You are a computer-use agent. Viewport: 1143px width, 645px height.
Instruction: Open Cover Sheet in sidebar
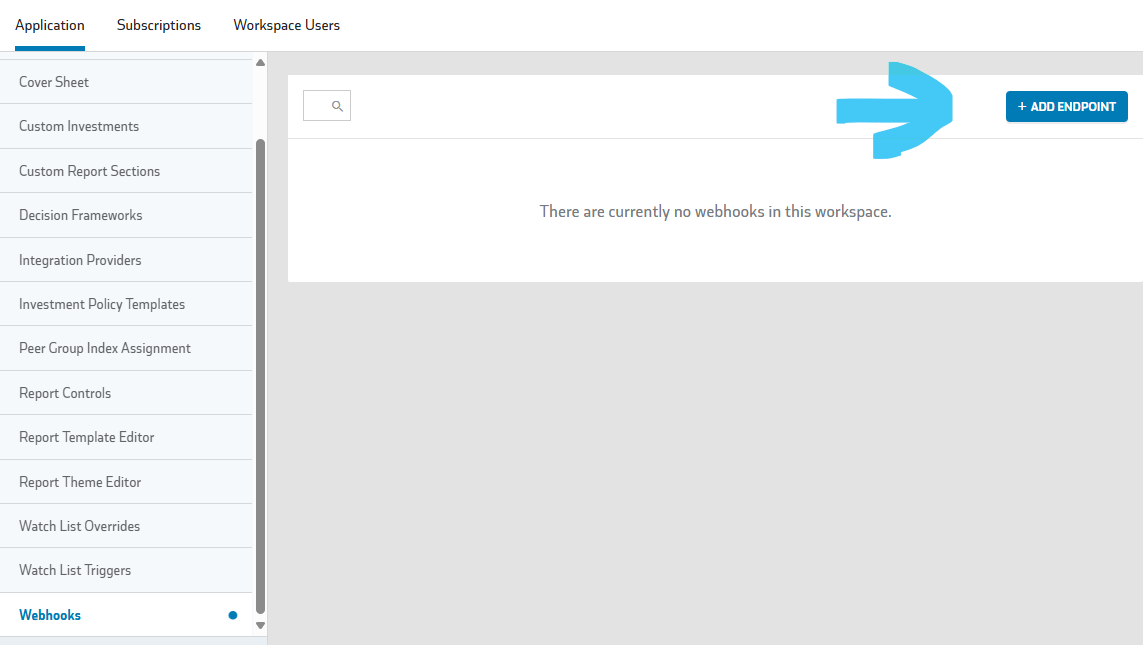coord(54,82)
